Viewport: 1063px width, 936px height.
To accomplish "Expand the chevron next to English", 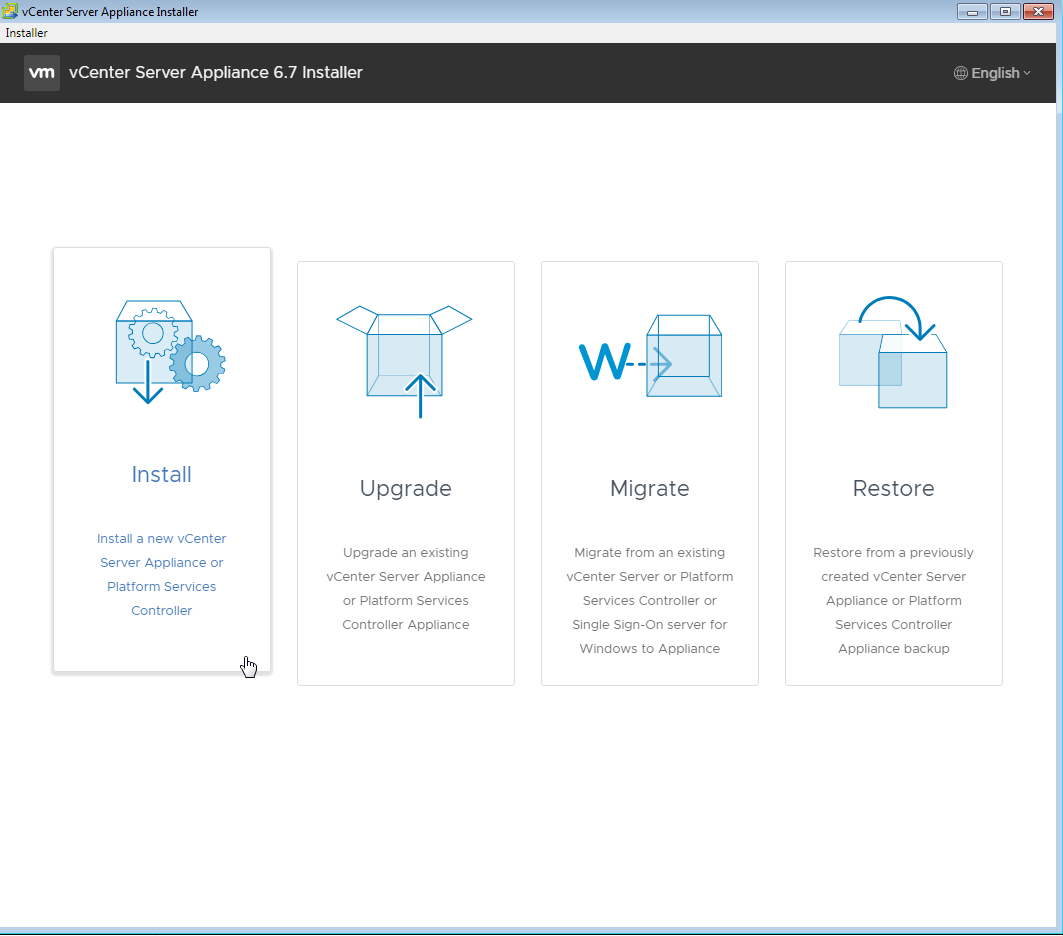I will click(x=1027, y=73).
